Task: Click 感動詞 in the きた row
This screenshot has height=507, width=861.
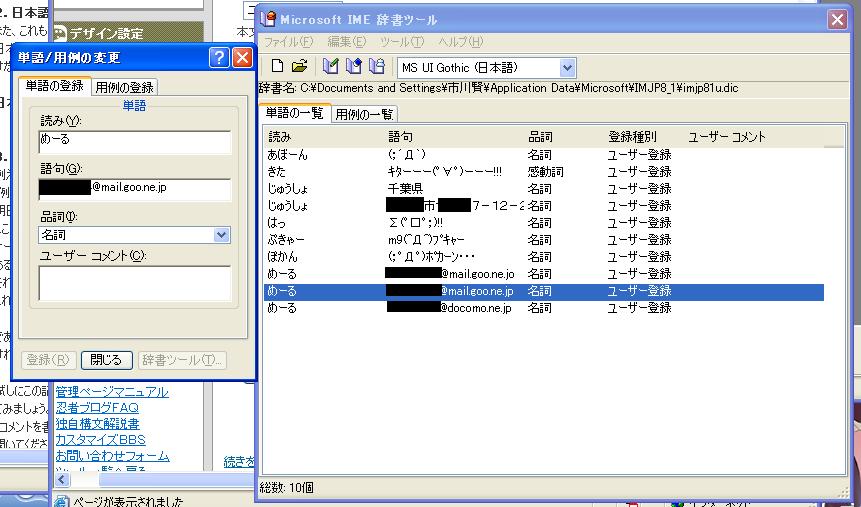Action: point(545,171)
